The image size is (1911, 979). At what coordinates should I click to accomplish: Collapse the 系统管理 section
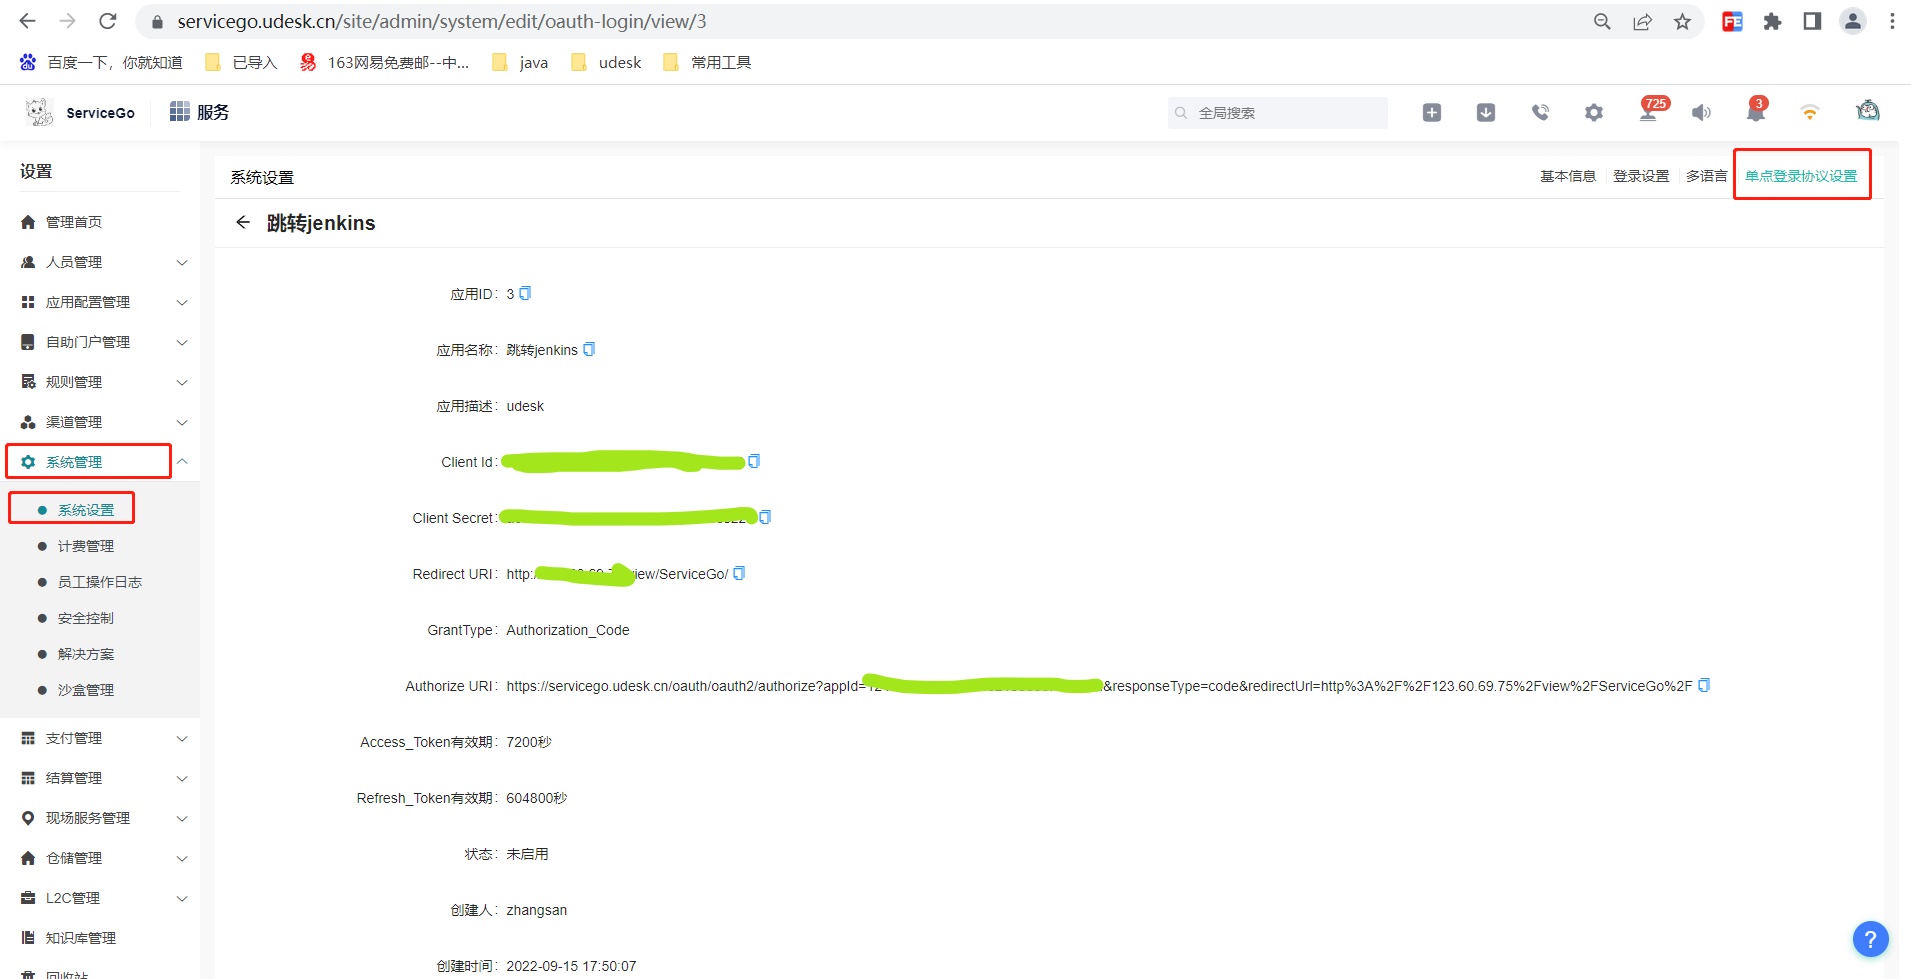click(182, 462)
